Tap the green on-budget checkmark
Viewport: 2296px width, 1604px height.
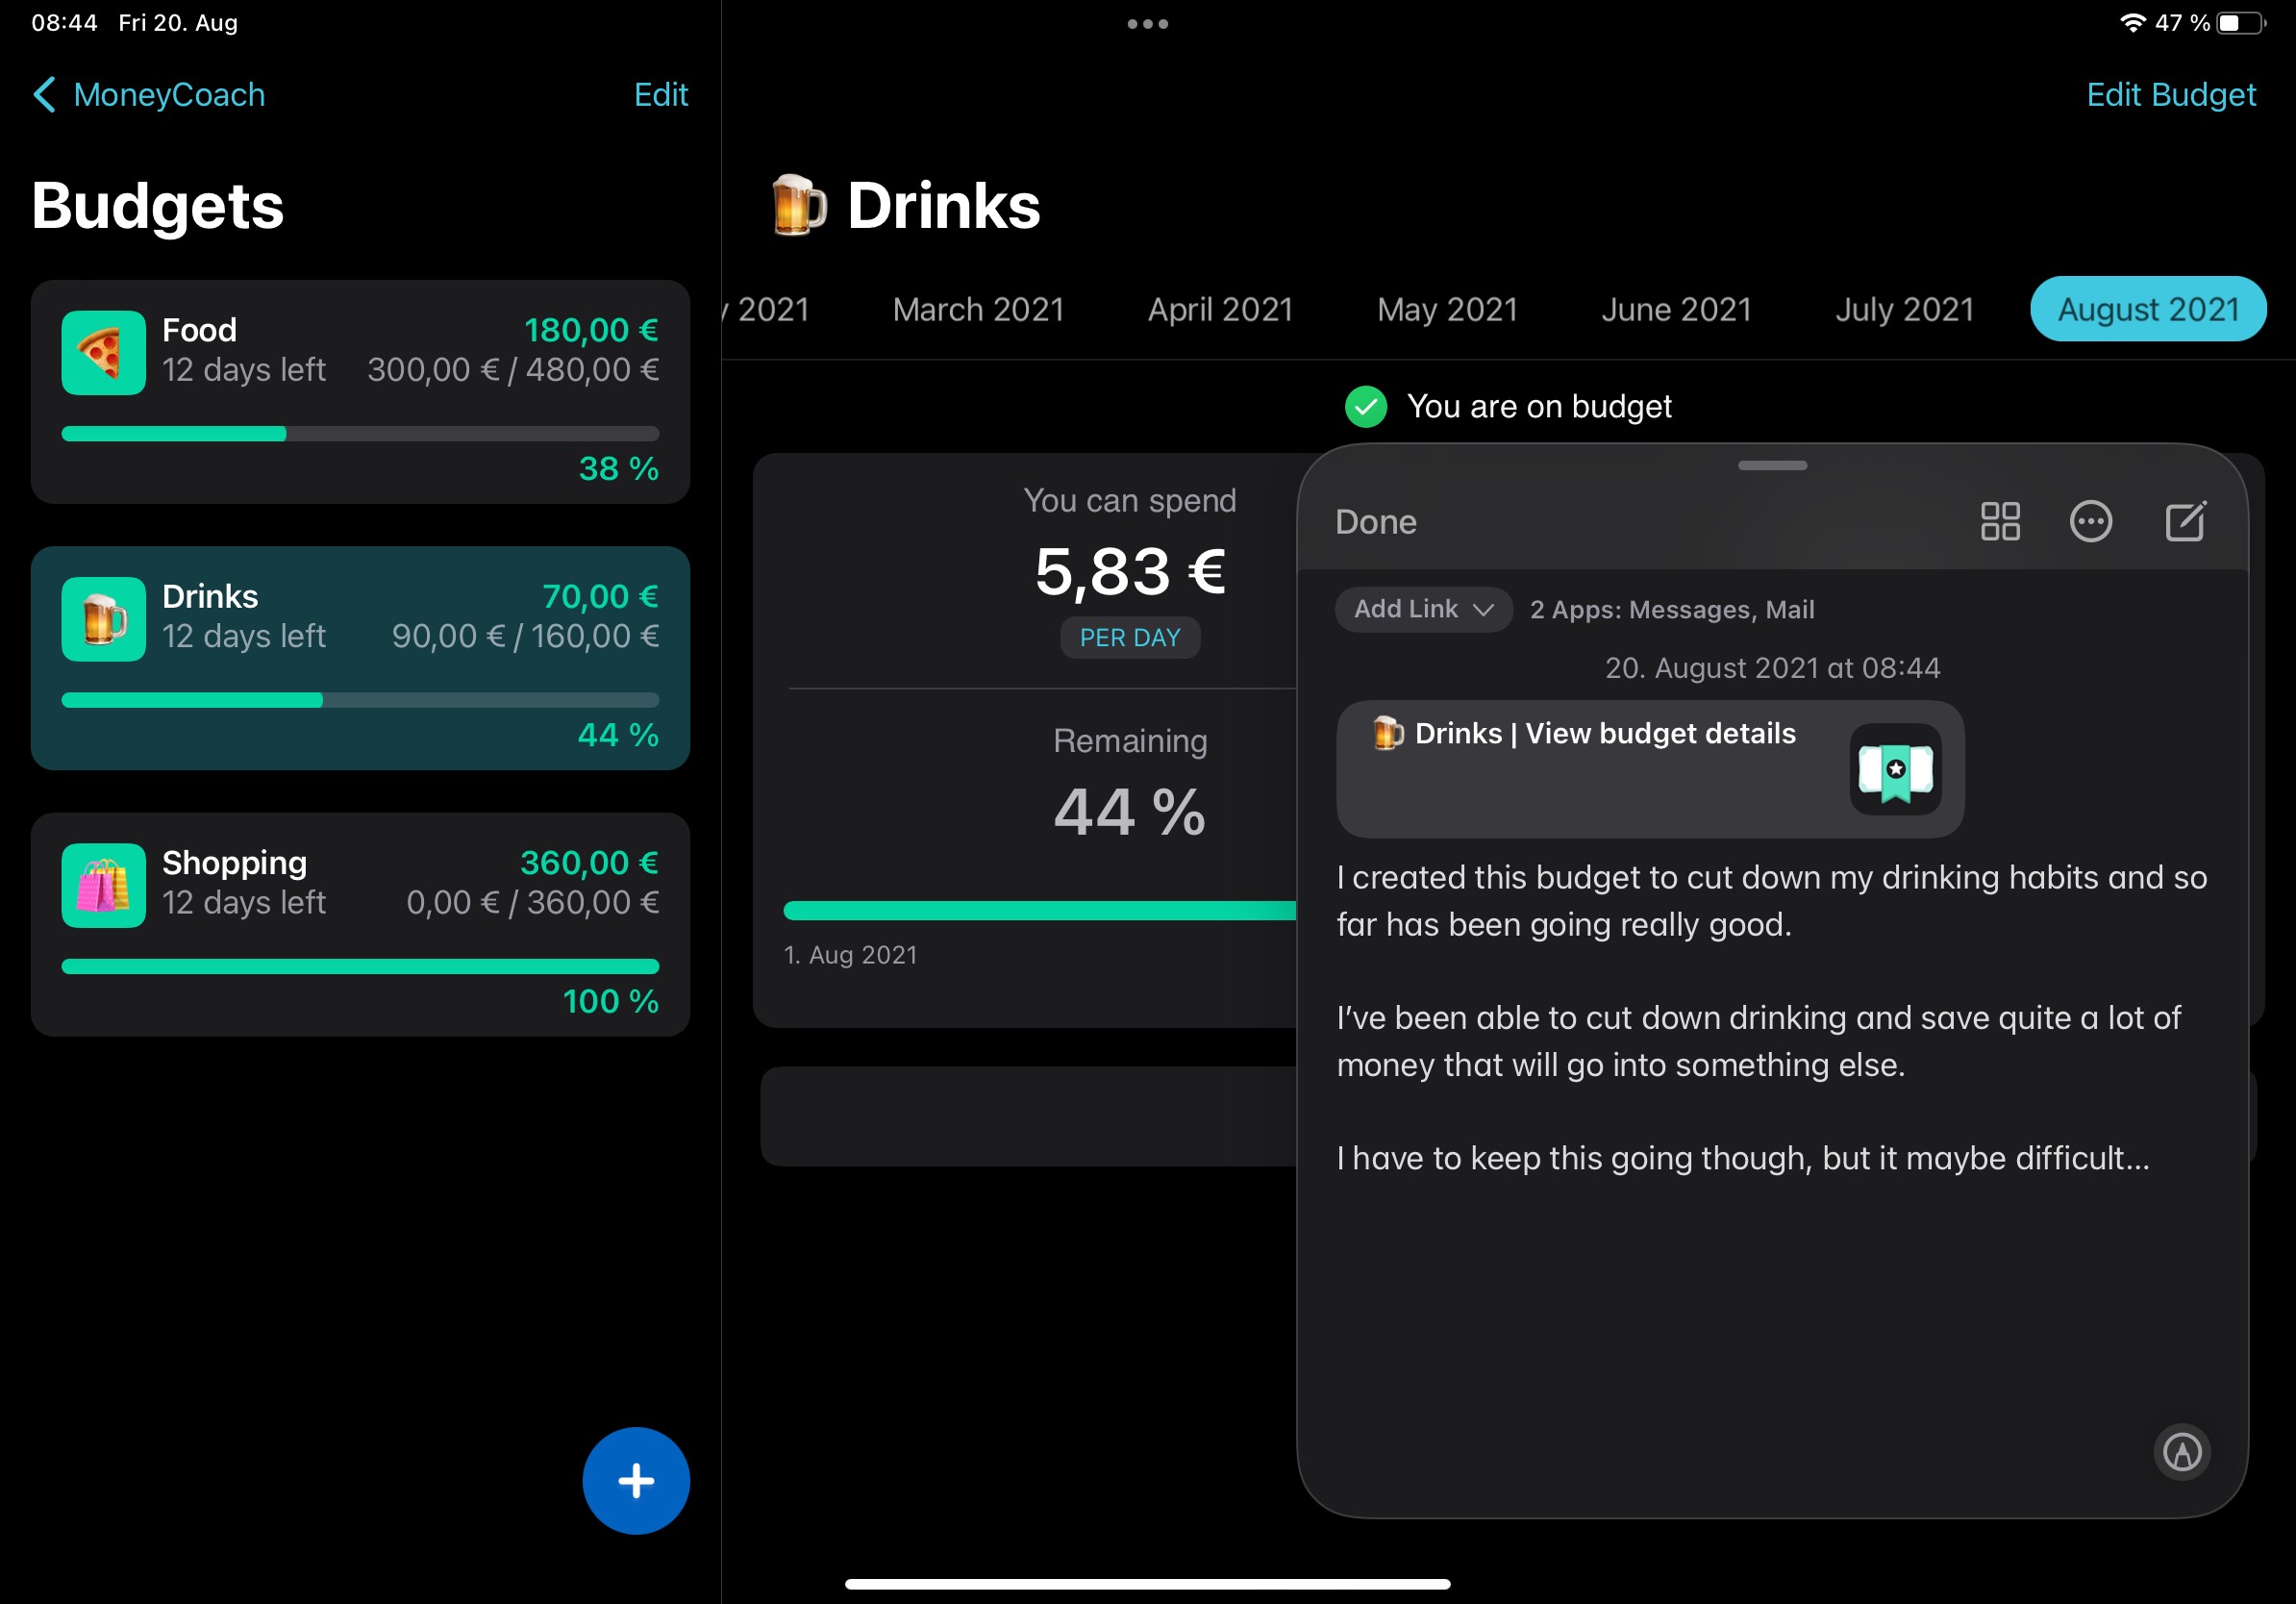click(1365, 407)
